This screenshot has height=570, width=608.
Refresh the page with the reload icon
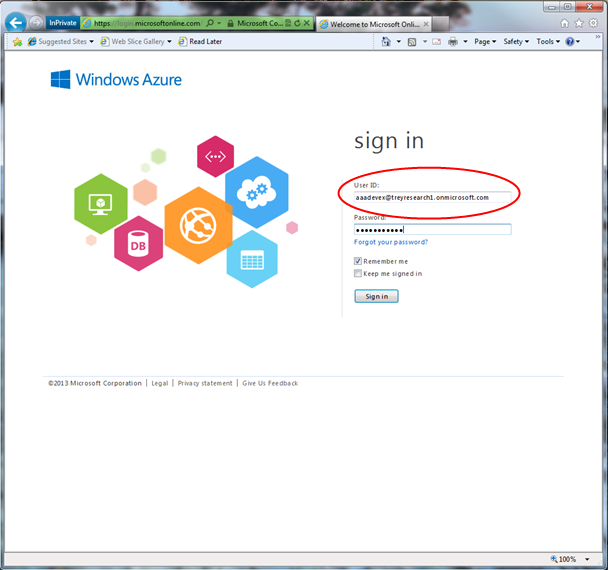click(297, 23)
